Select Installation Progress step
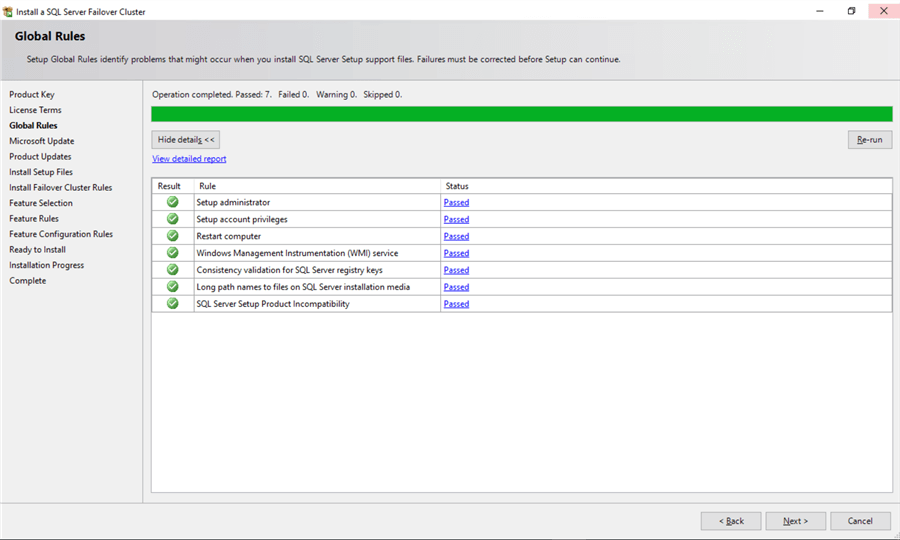 click(46, 265)
